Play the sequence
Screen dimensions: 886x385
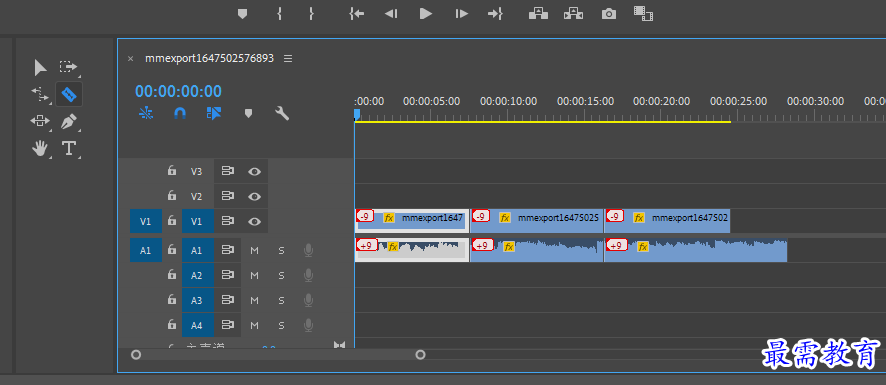tap(426, 14)
